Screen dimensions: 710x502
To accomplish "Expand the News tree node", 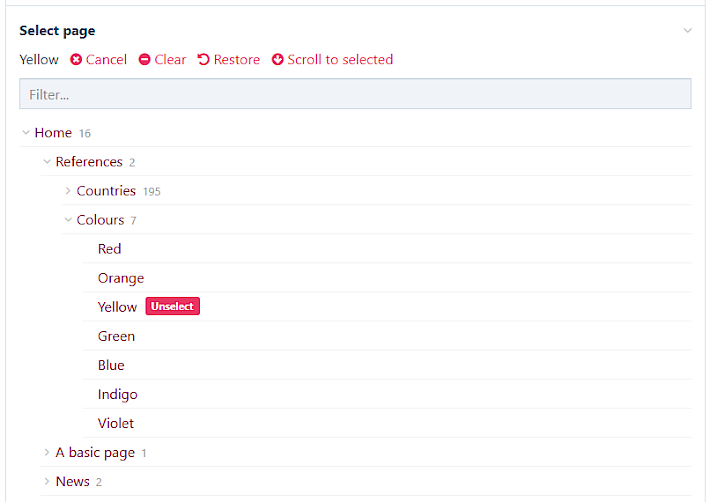I will (x=47, y=482).
